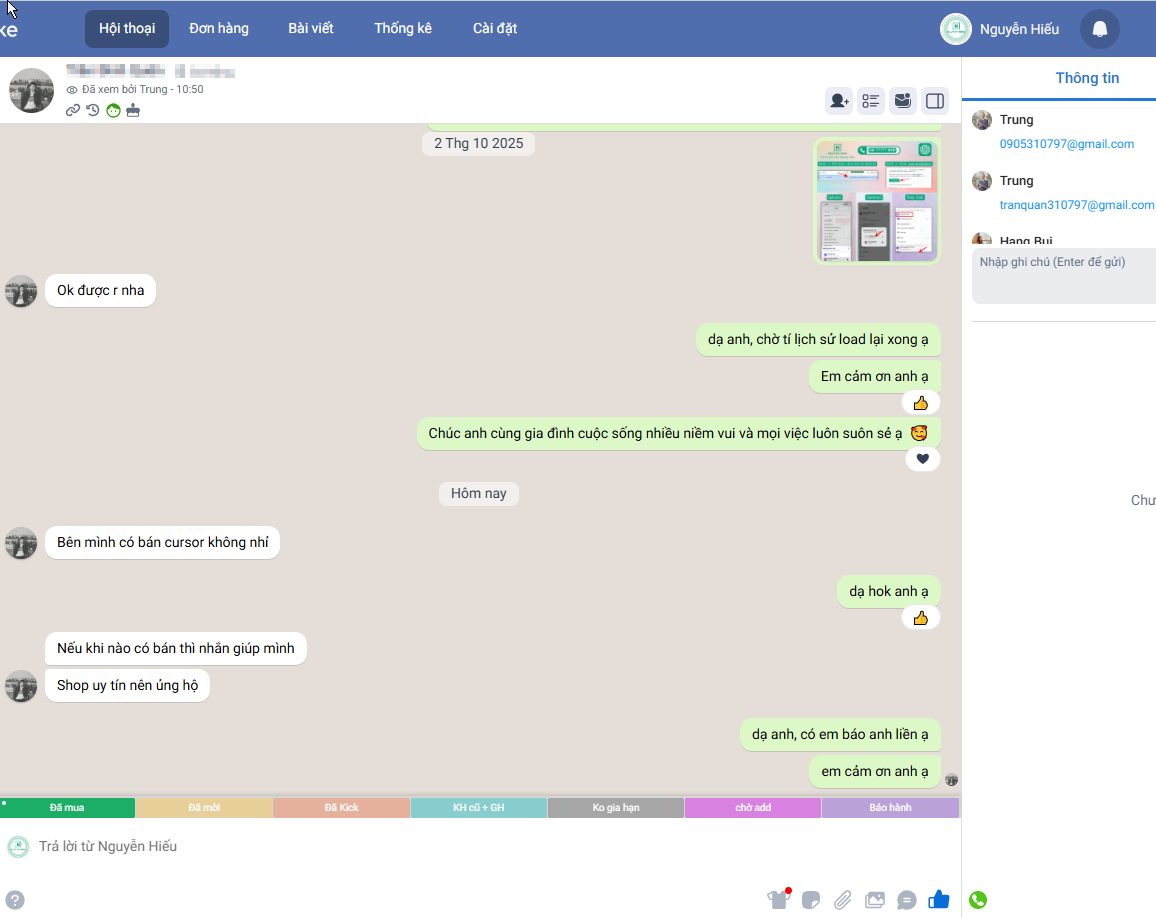Open the Thống kê menu
1156x918 pixels.
tap(403, 28)
